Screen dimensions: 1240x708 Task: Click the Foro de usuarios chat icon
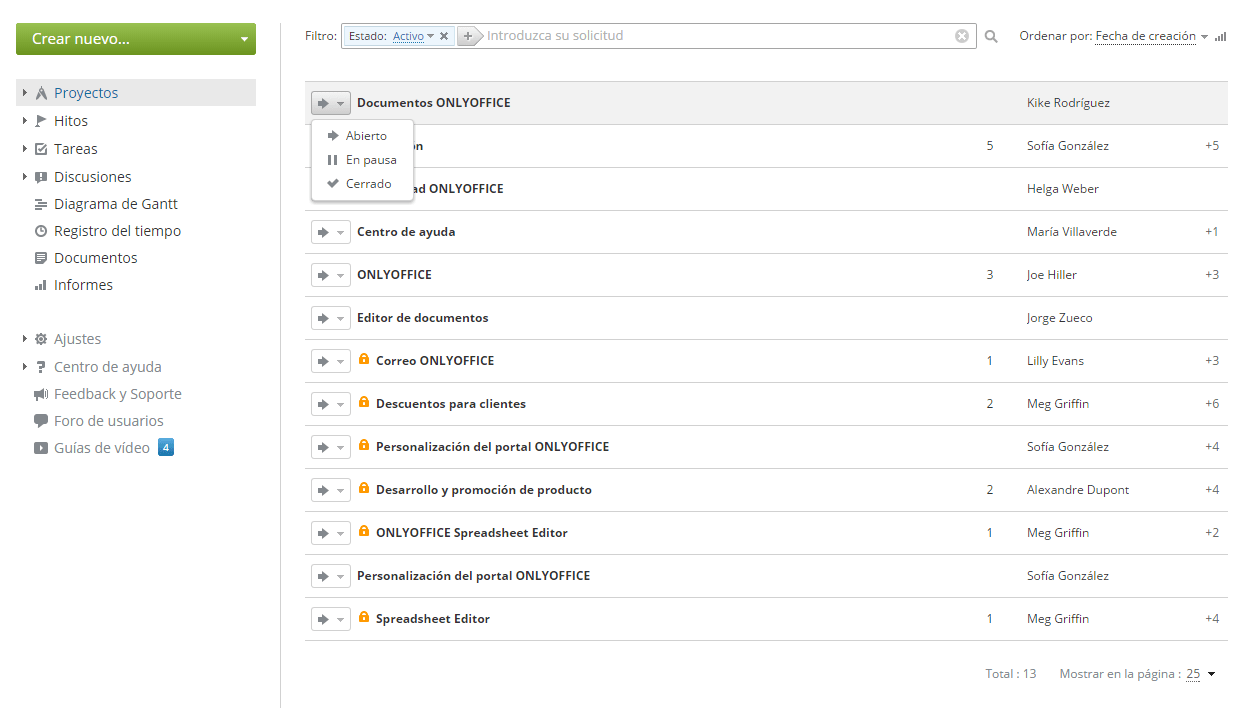coord(41,421)
